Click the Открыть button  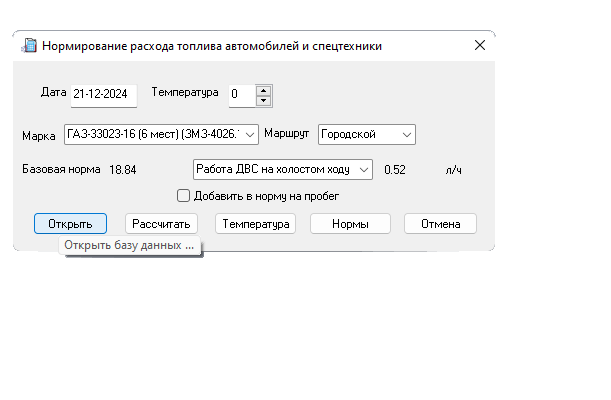coord(70,224)
